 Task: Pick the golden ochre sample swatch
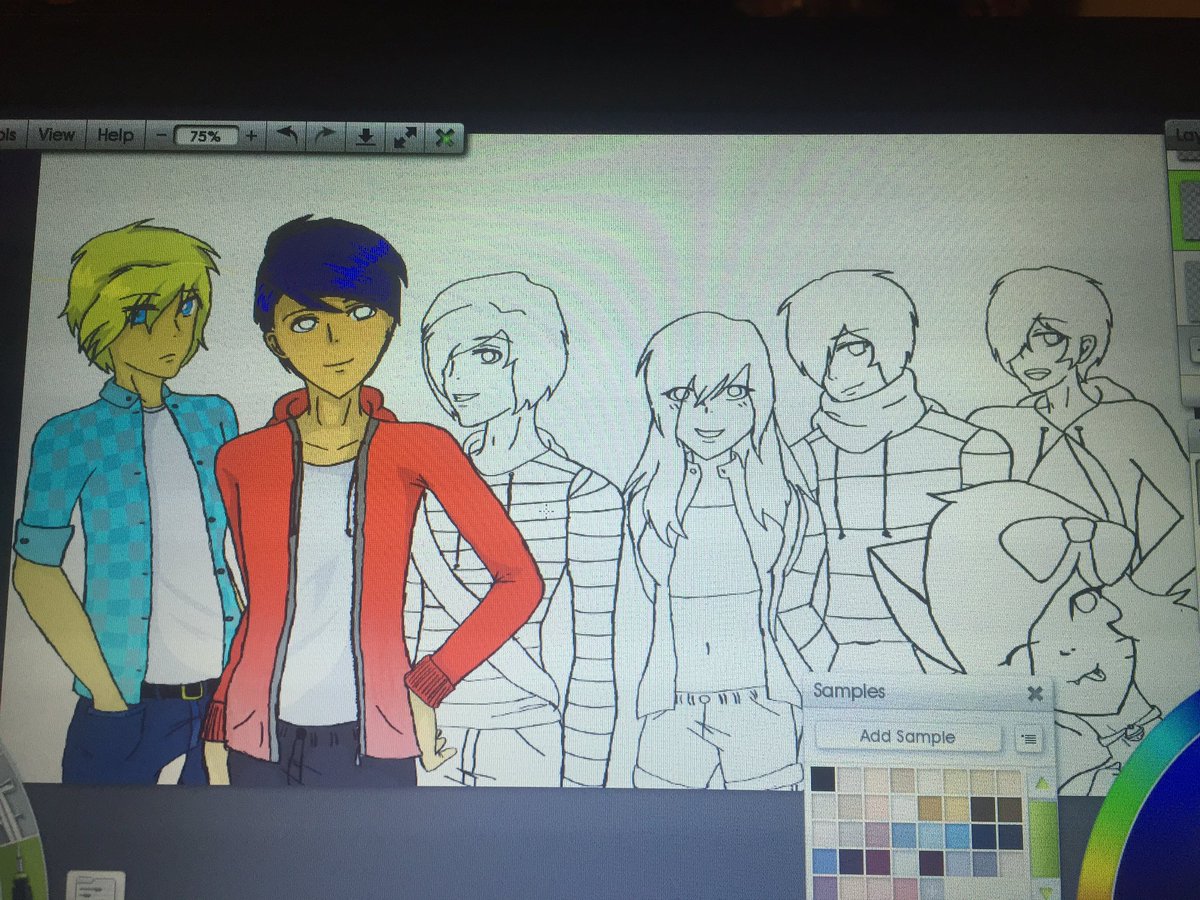coord(930,808)
